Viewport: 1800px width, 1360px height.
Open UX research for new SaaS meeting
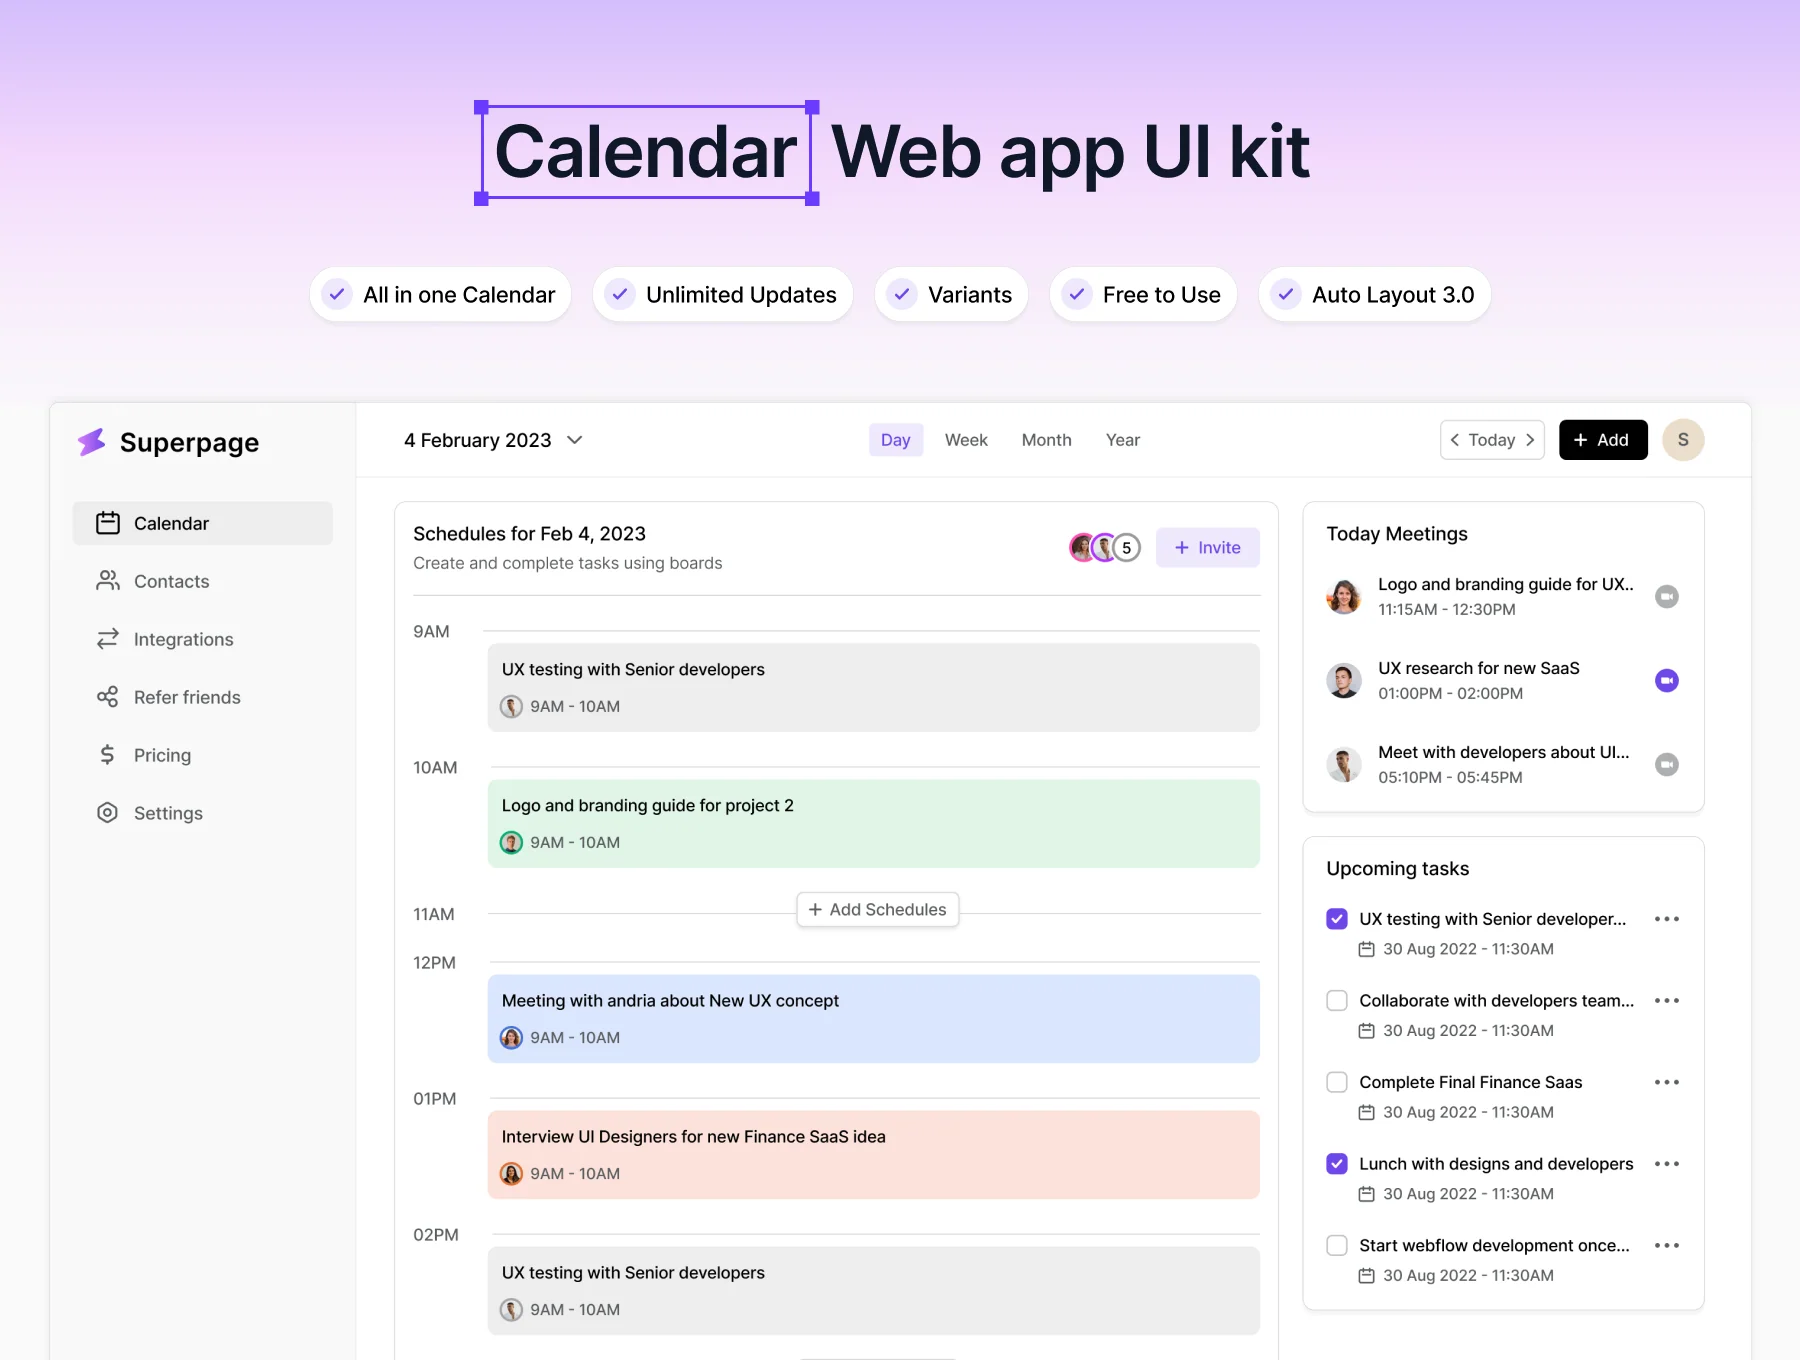point(1478,668)
